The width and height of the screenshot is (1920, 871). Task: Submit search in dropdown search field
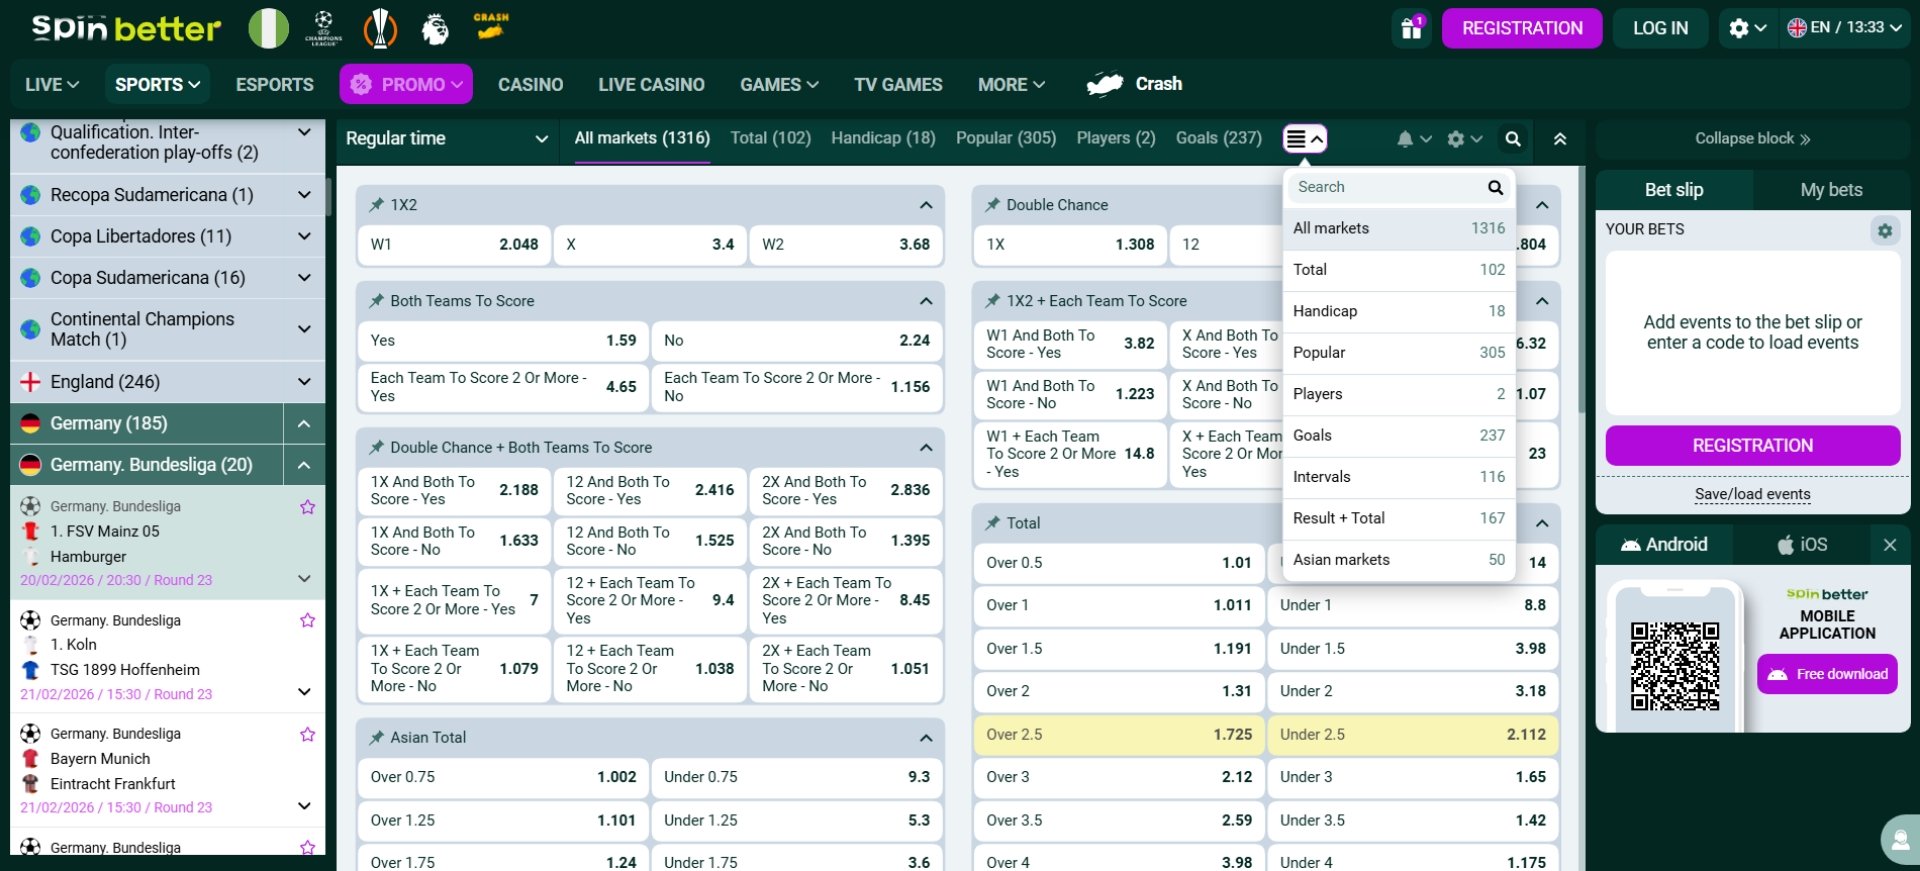coord(1495,187)
